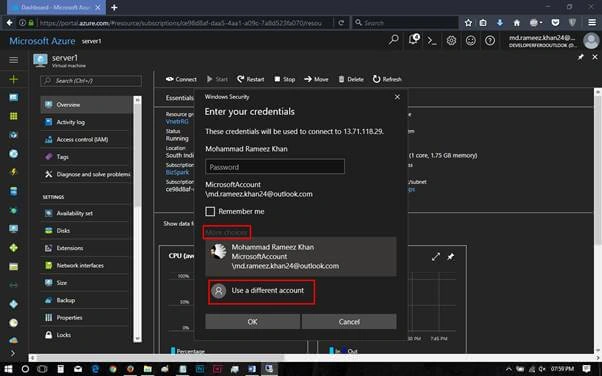This screenshot has width=602, height=376.
Task: Stop the server1 virtual machine
Action: pos(284,79)
